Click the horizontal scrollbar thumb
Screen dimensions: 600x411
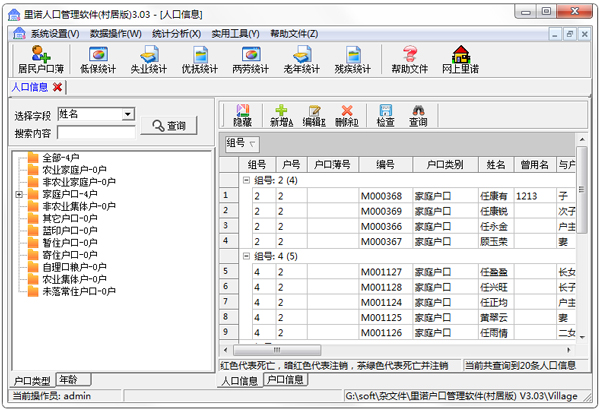pos(277,350)
